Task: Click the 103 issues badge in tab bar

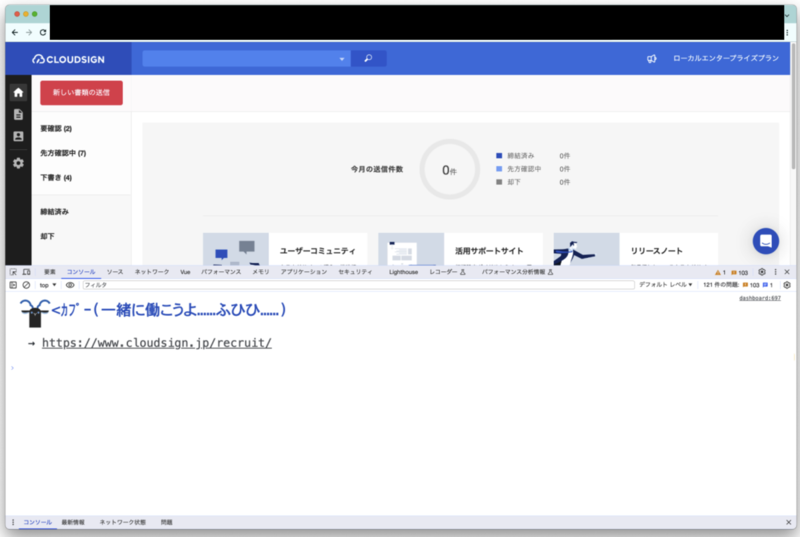Action: 740,272
